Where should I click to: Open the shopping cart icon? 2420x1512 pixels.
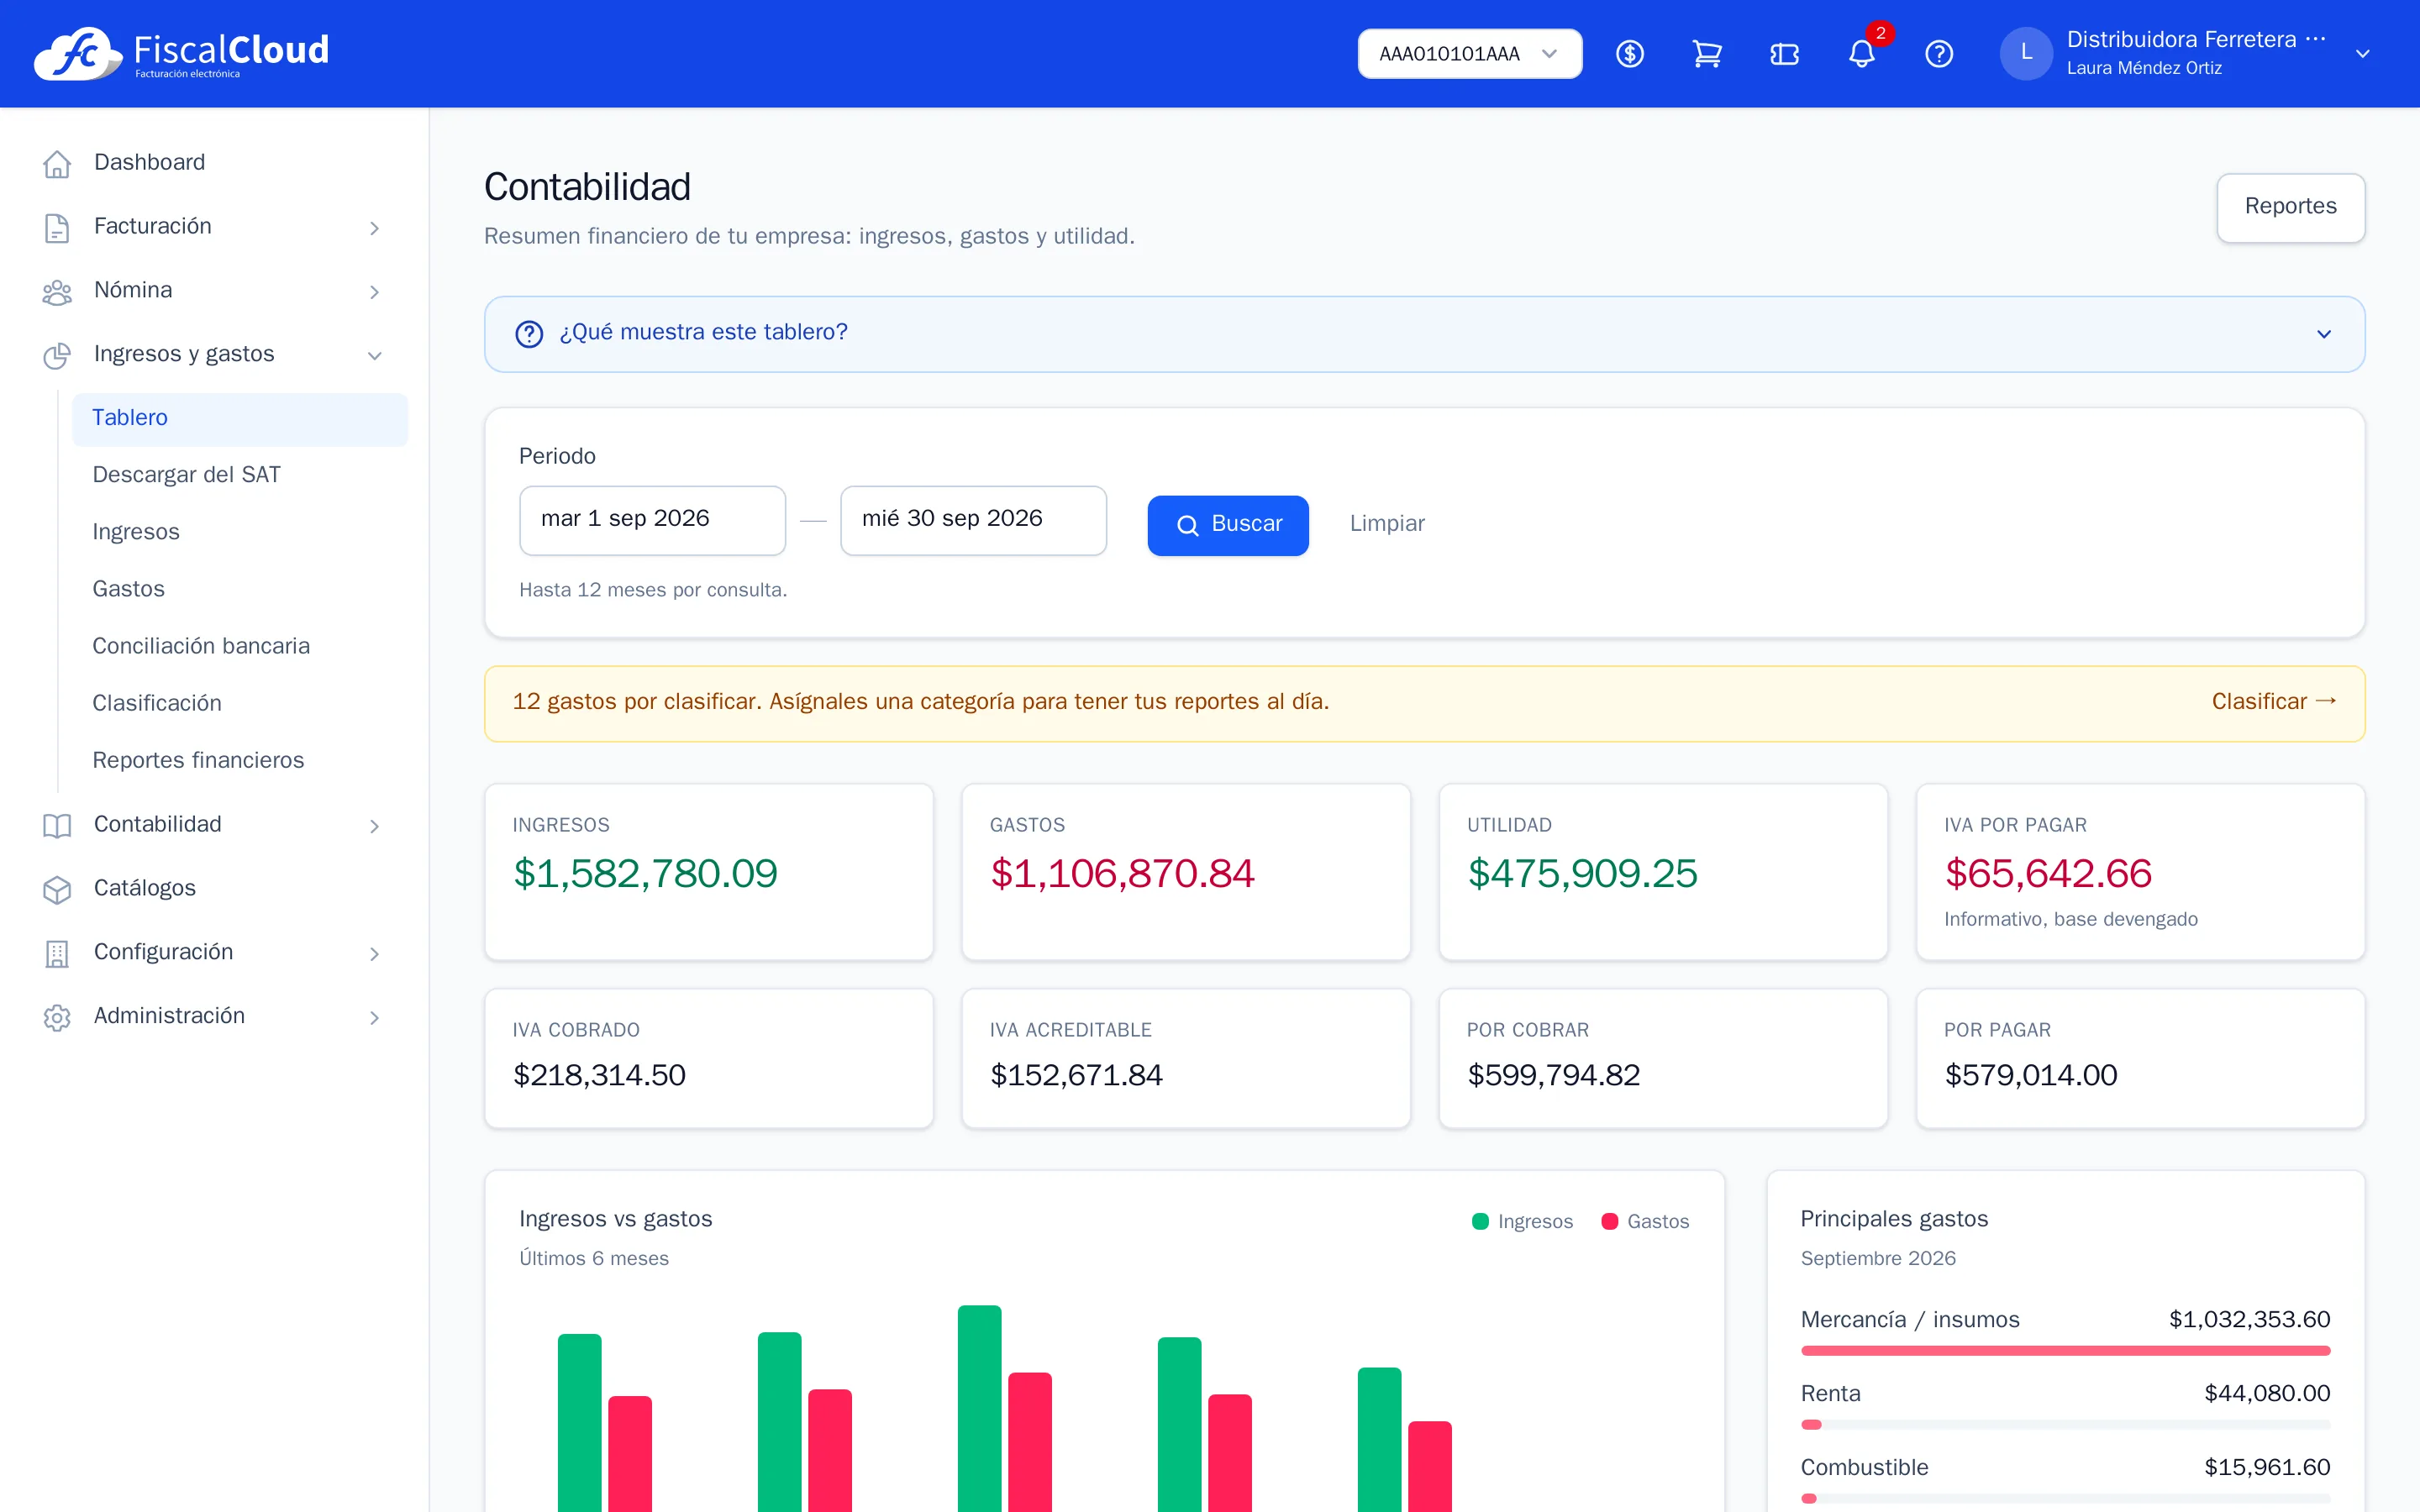[1707, 54]
